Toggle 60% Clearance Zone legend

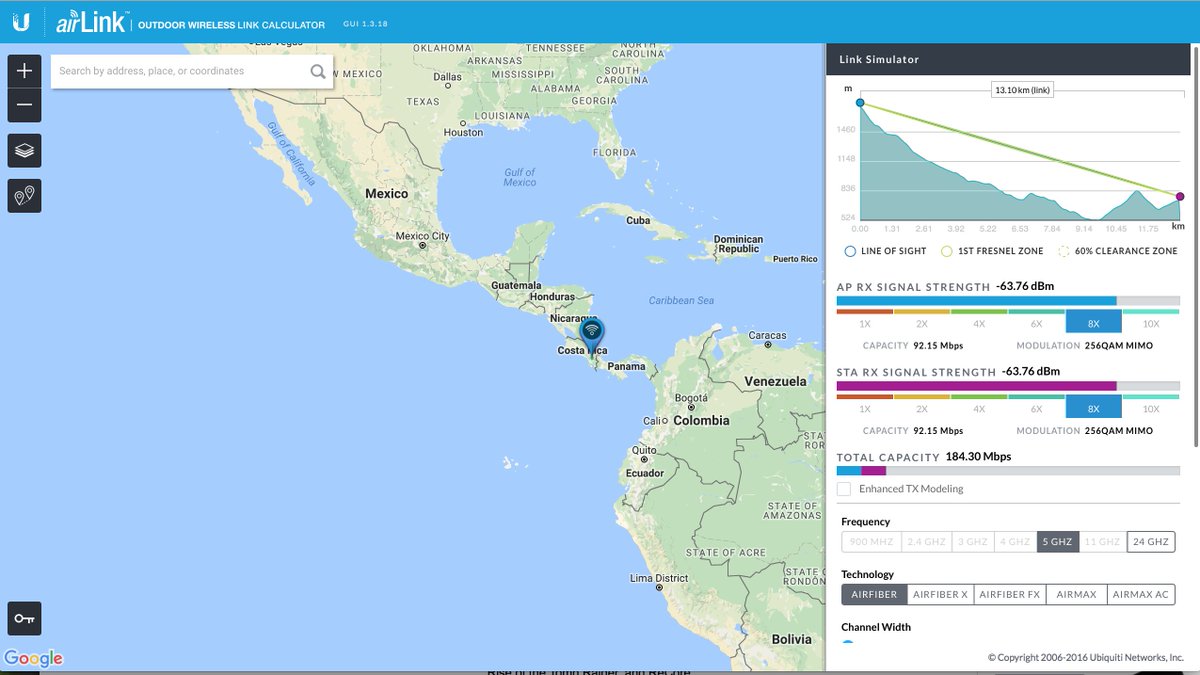tap(1064, 251)
